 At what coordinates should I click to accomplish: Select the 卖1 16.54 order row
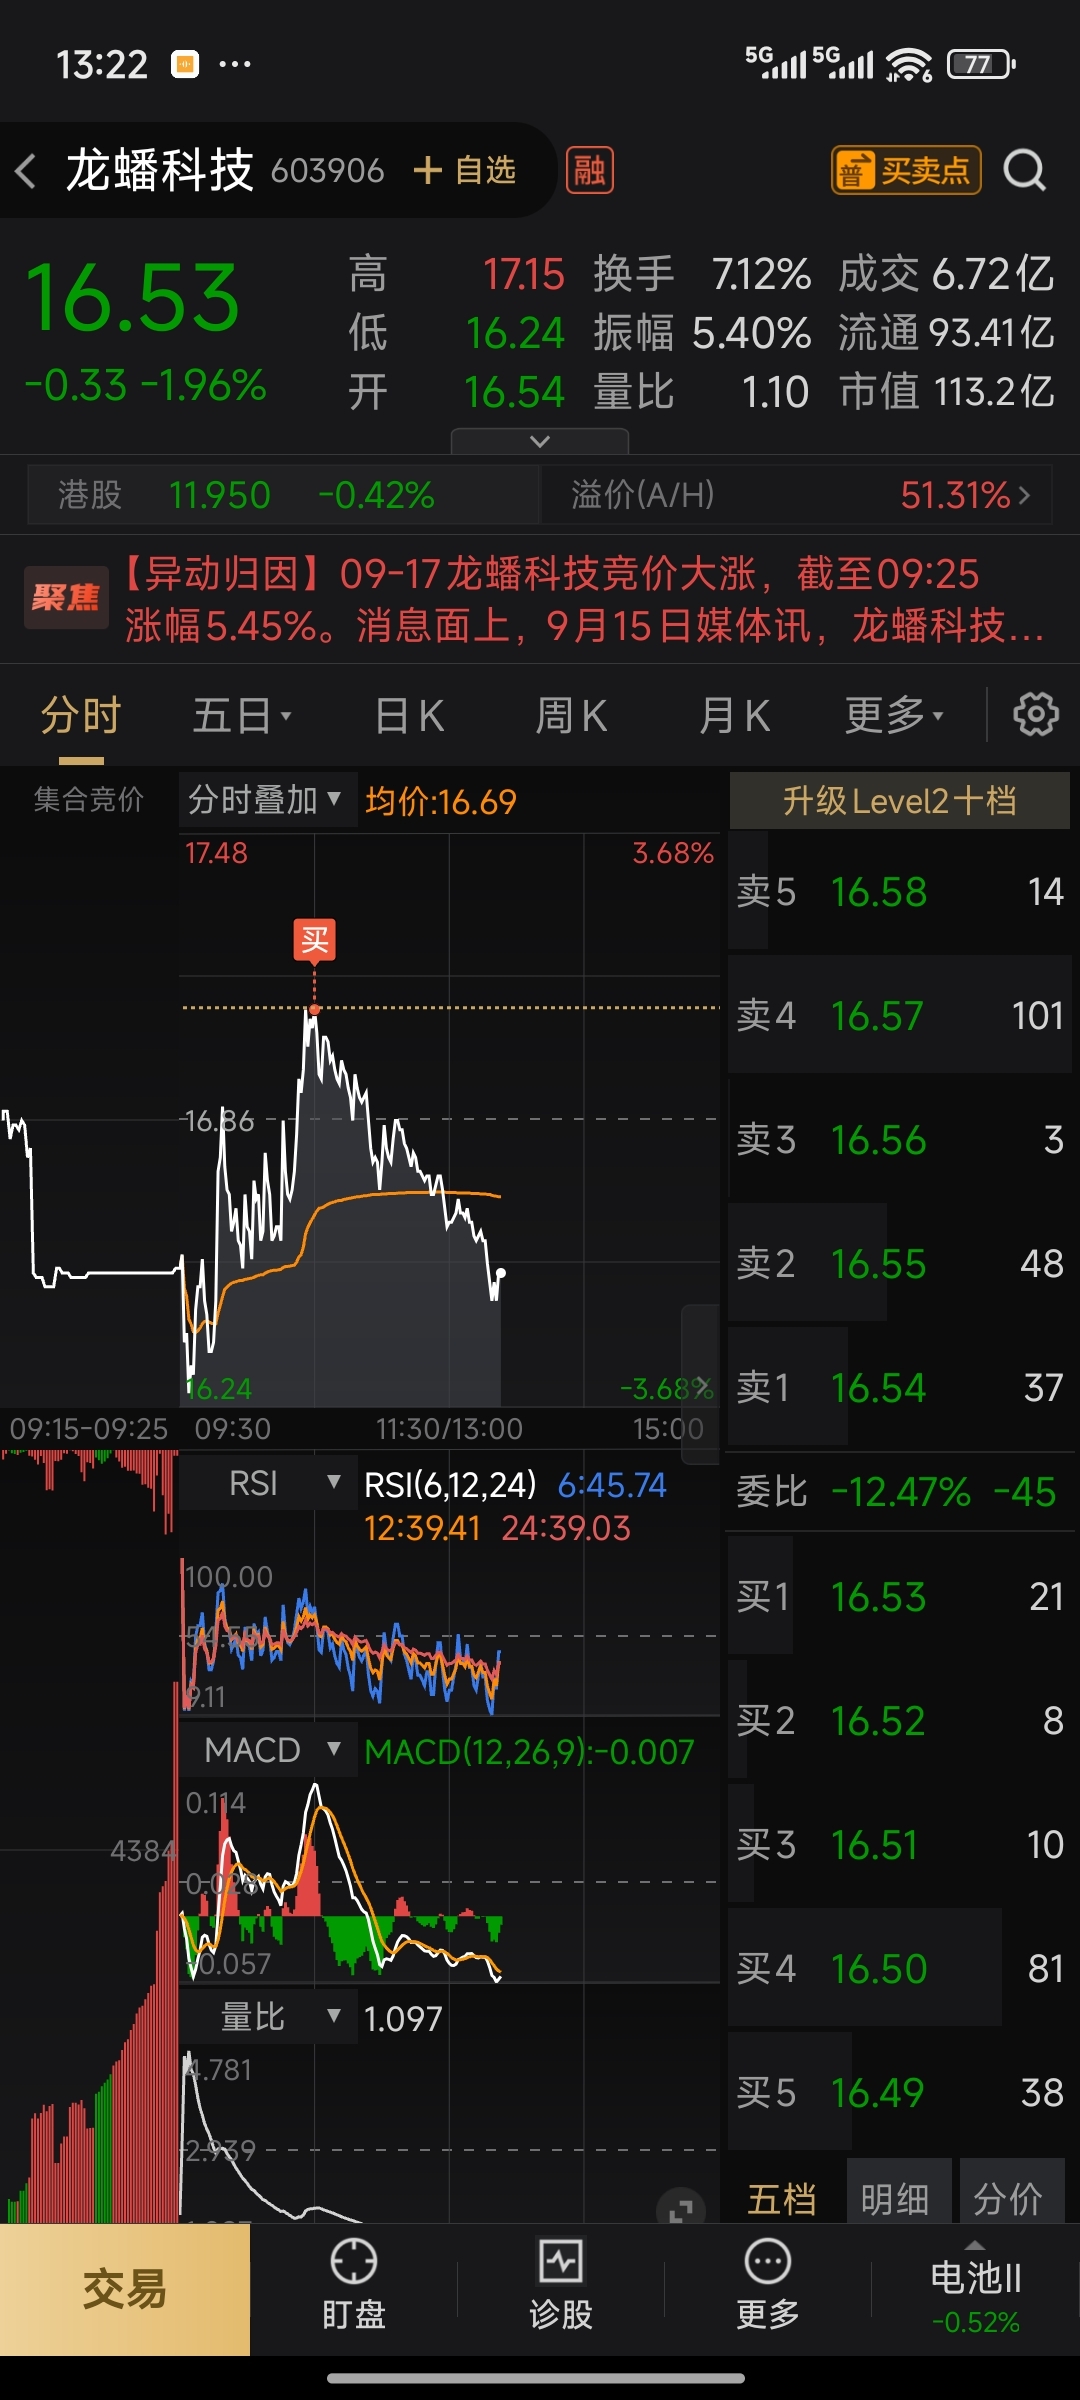click(899, 1387)
